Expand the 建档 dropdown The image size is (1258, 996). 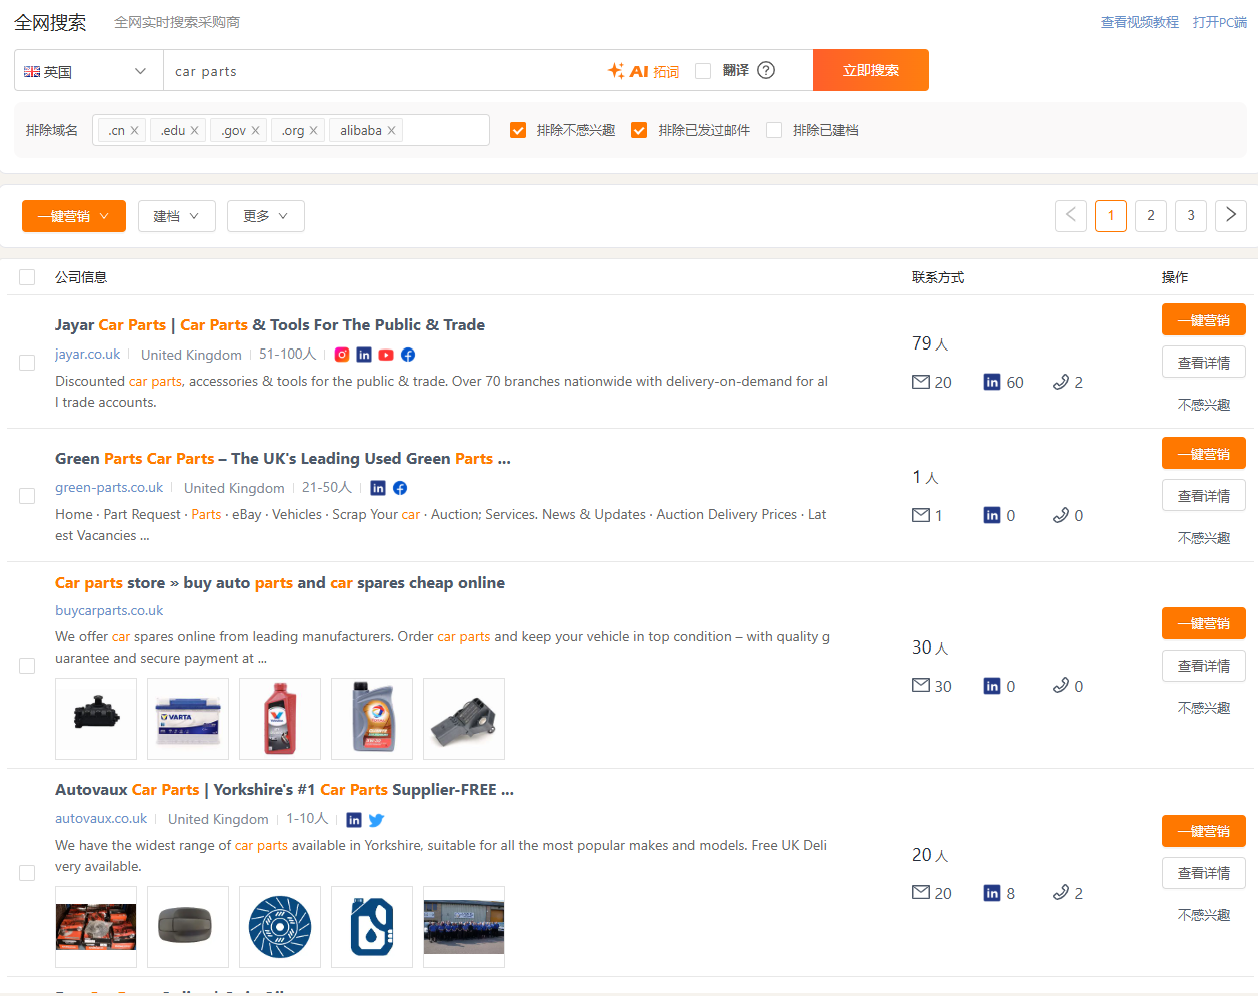pyautogui.click(x=177, y=216)
